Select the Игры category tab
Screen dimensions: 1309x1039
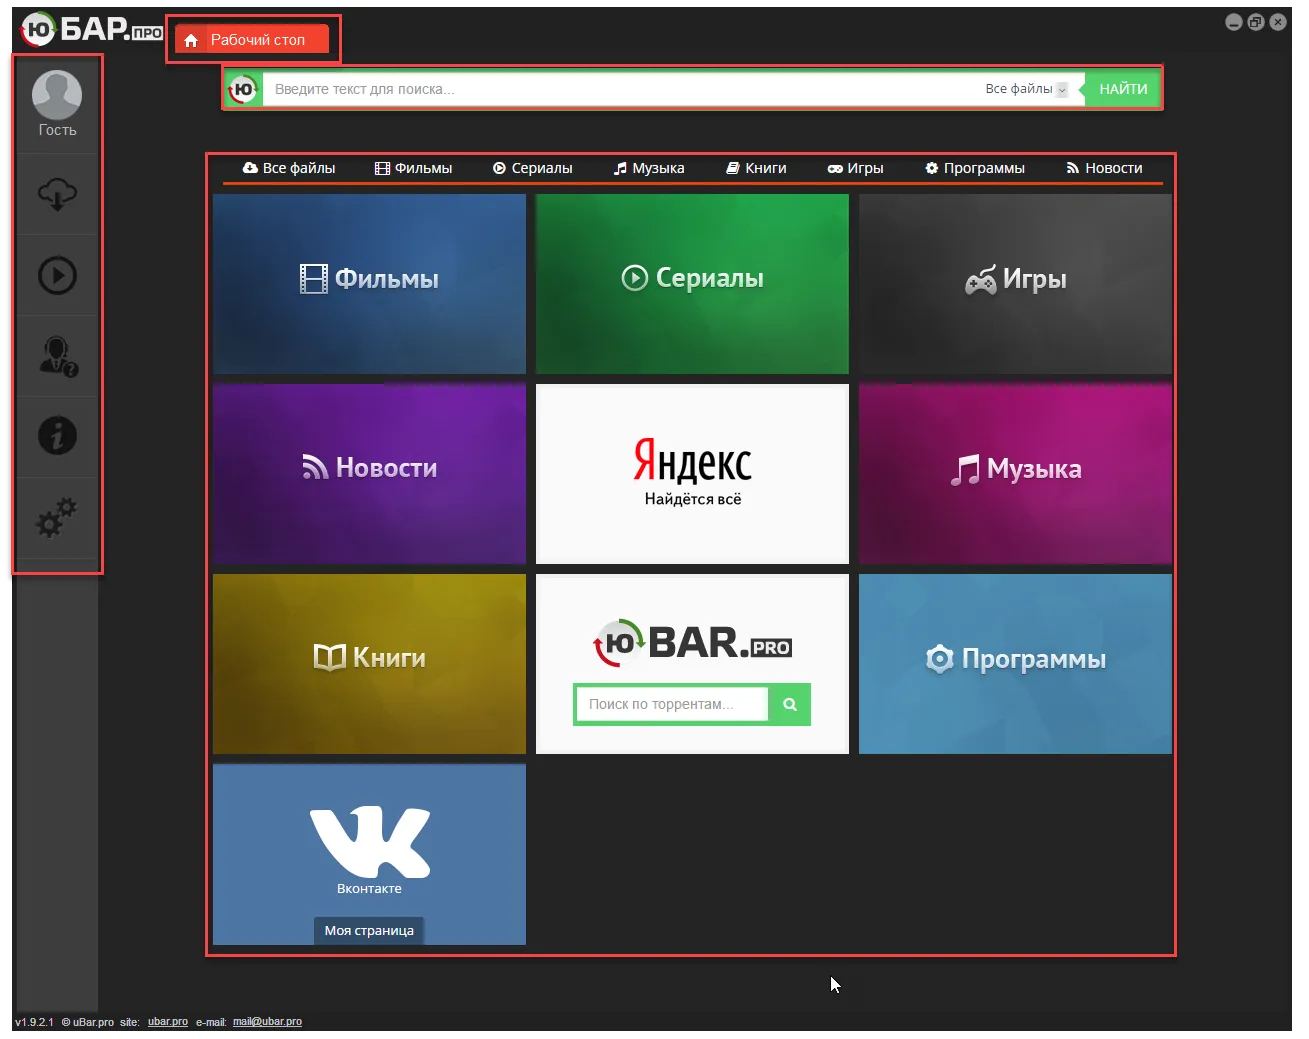(855, 168)
